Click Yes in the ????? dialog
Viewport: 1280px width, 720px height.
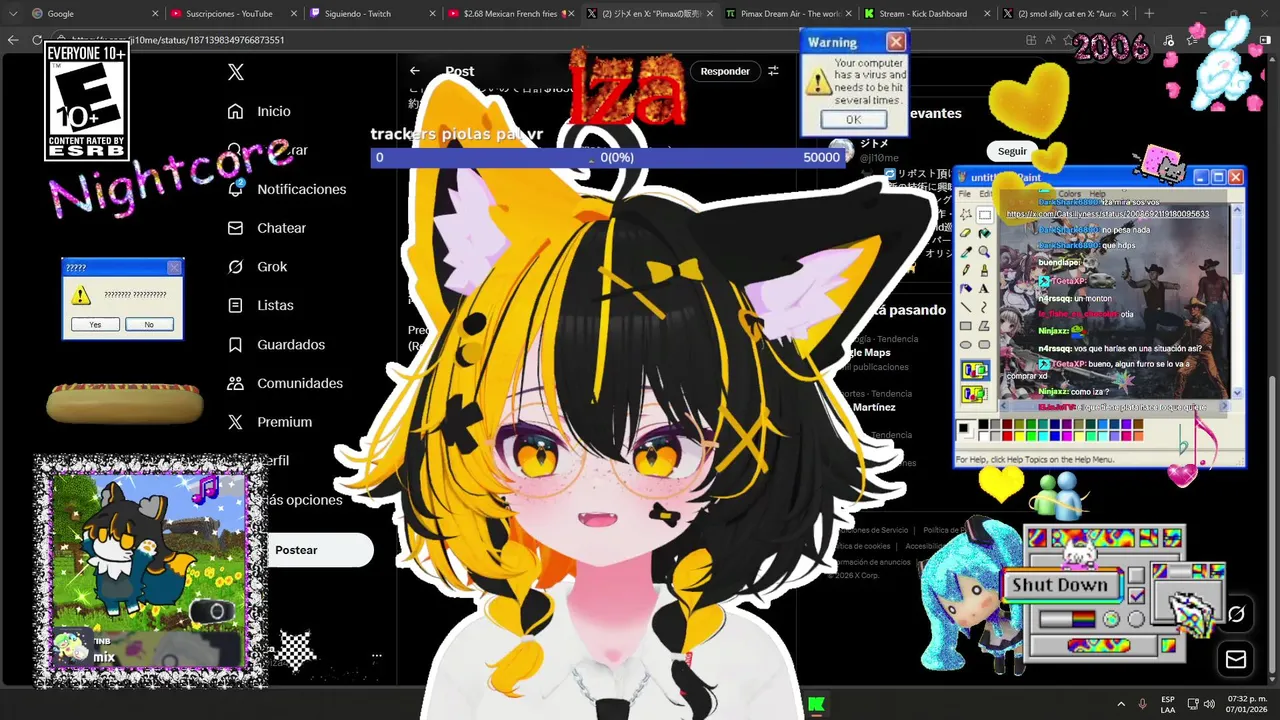click(95, 324)
